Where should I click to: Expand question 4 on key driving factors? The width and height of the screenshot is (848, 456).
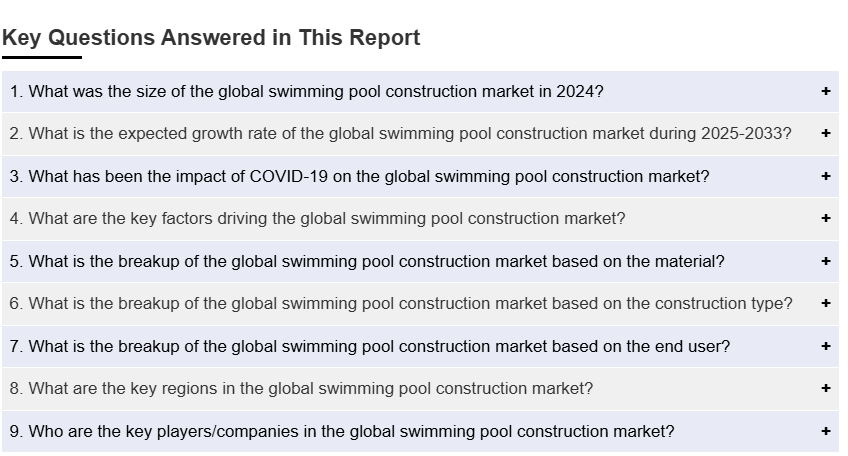(318, 218)
